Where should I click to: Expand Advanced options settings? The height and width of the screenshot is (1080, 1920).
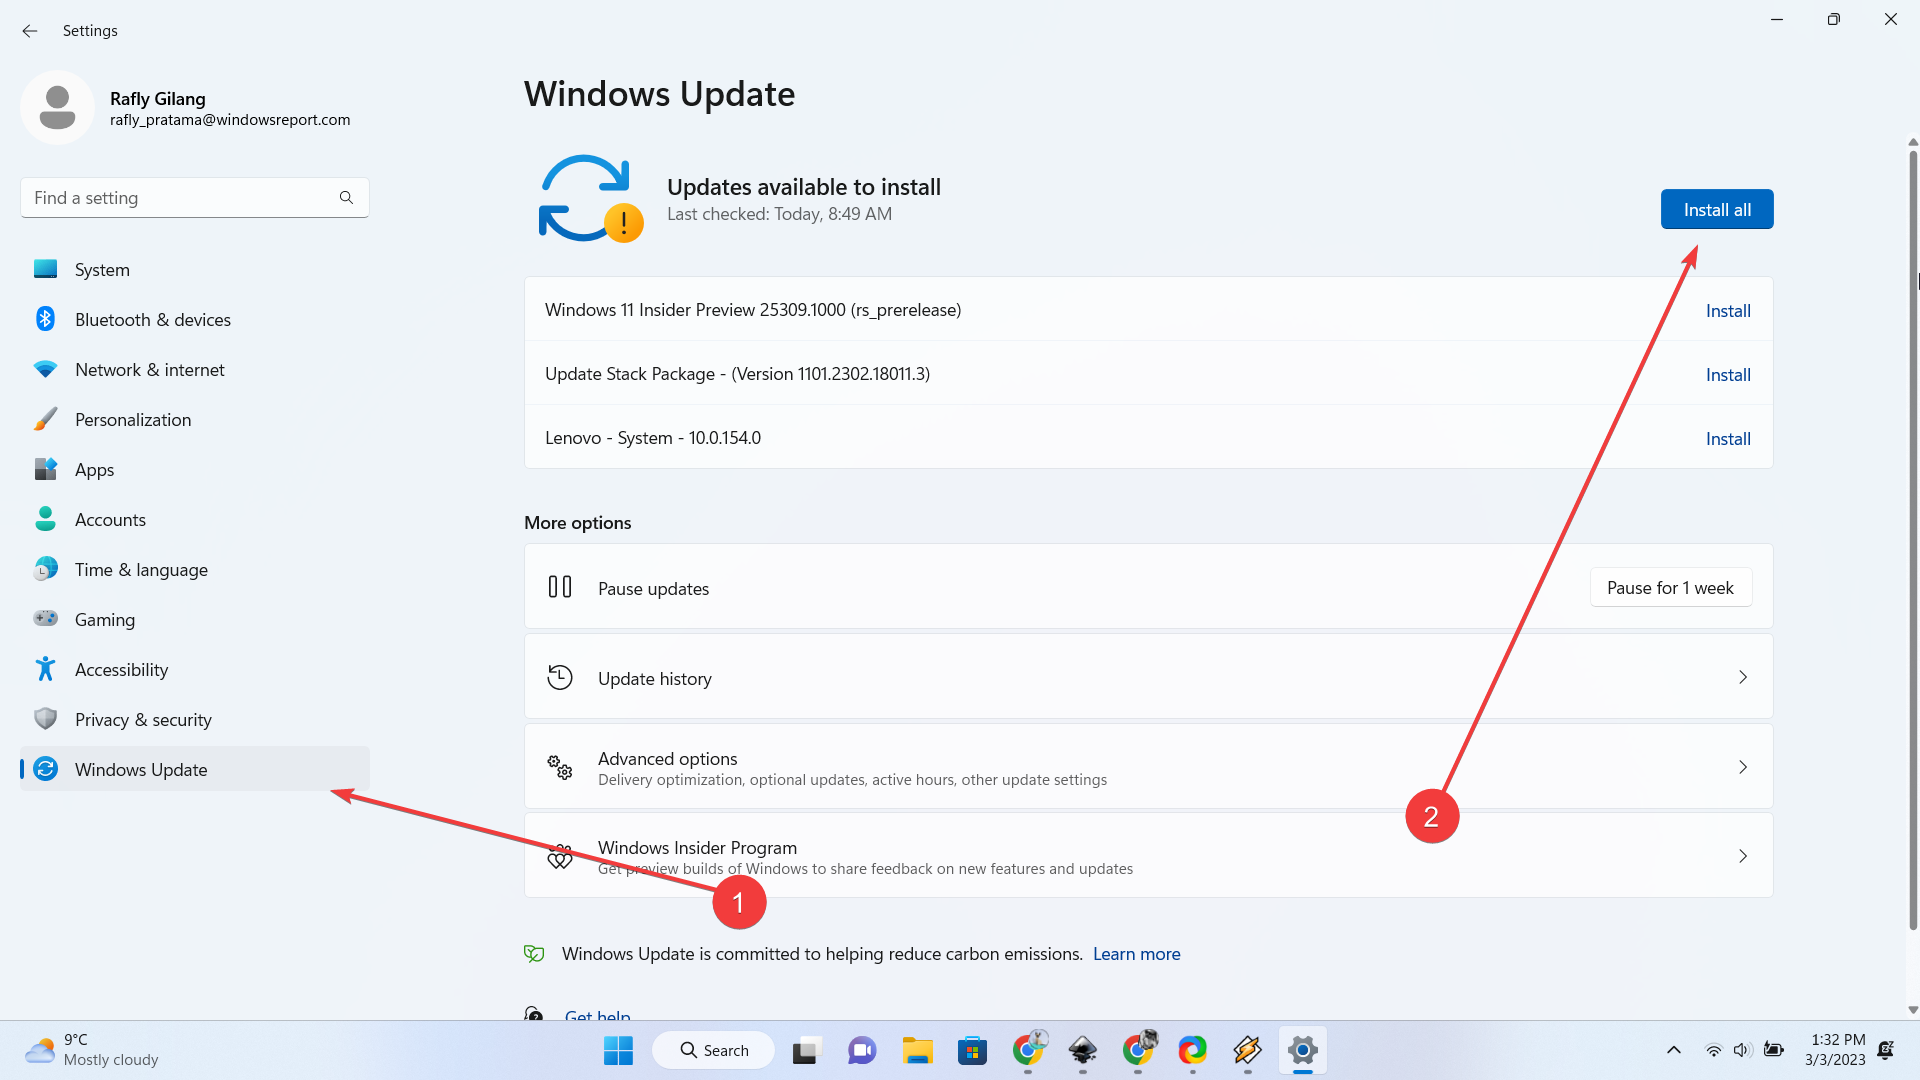point(1146,766)
